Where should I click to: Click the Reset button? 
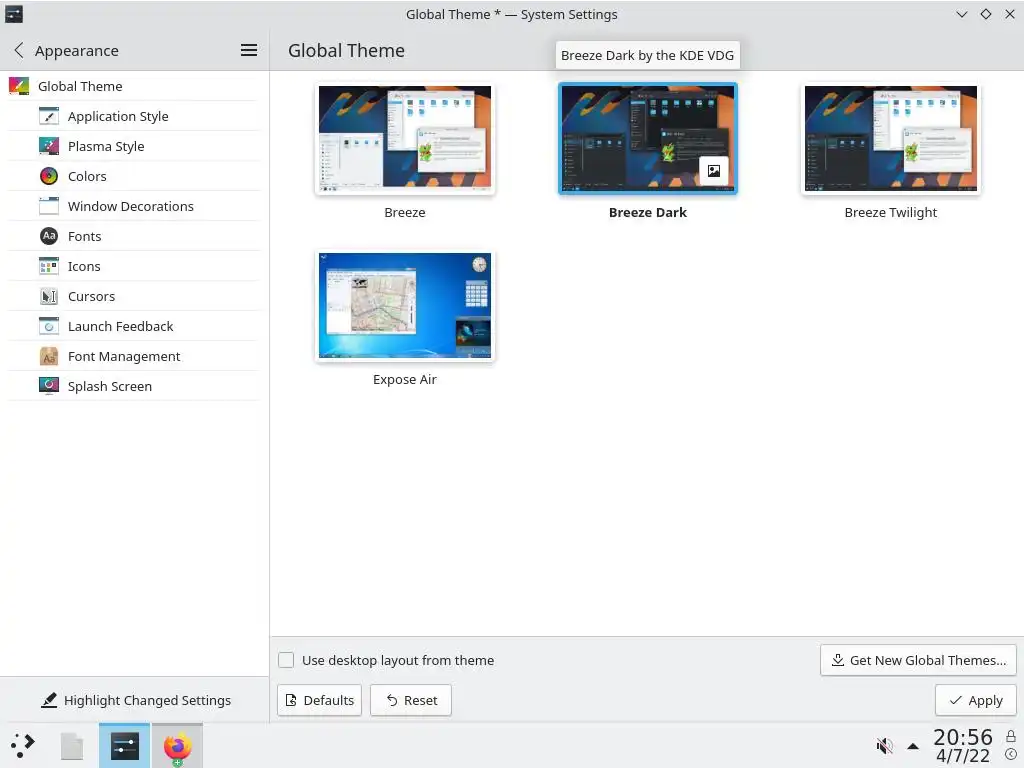coord(411,700)
